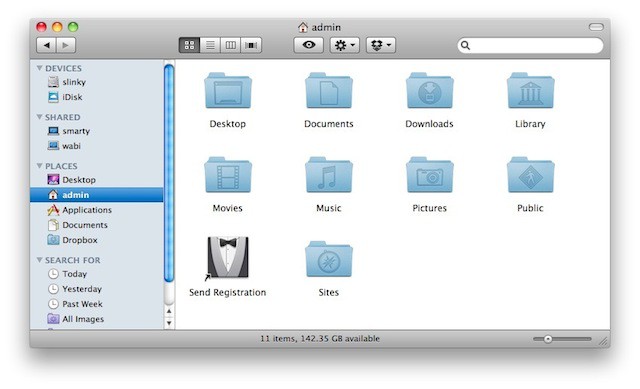This screenshot has height=389, width=640.
Task: Collapse the PLACES sidebar section
Action: [40, 166]
